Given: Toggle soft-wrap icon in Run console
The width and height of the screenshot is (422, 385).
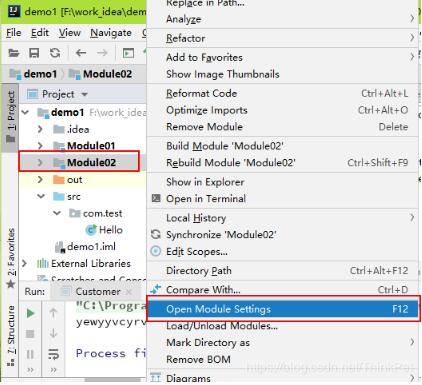Looking at the screenshot, I should tap(53, 354).
